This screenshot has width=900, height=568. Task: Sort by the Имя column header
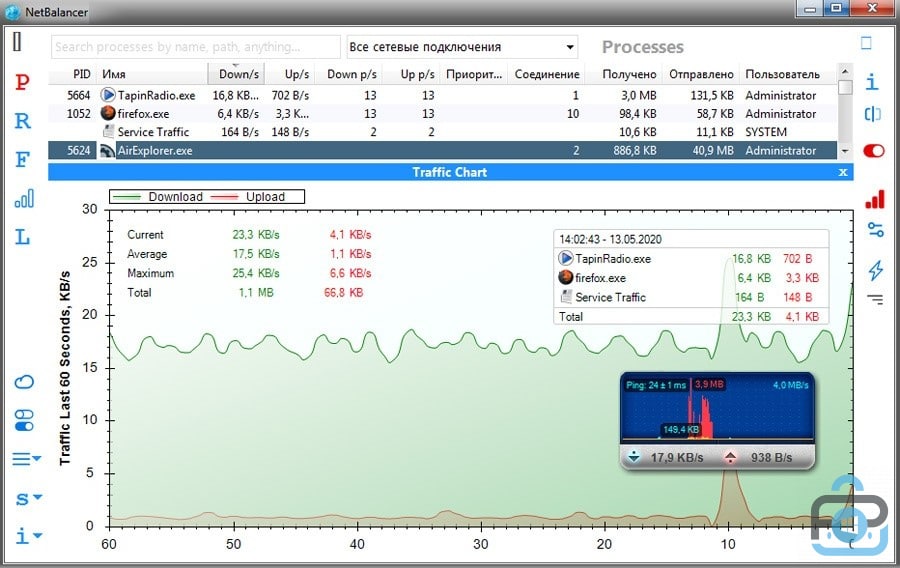pos(152,74)
